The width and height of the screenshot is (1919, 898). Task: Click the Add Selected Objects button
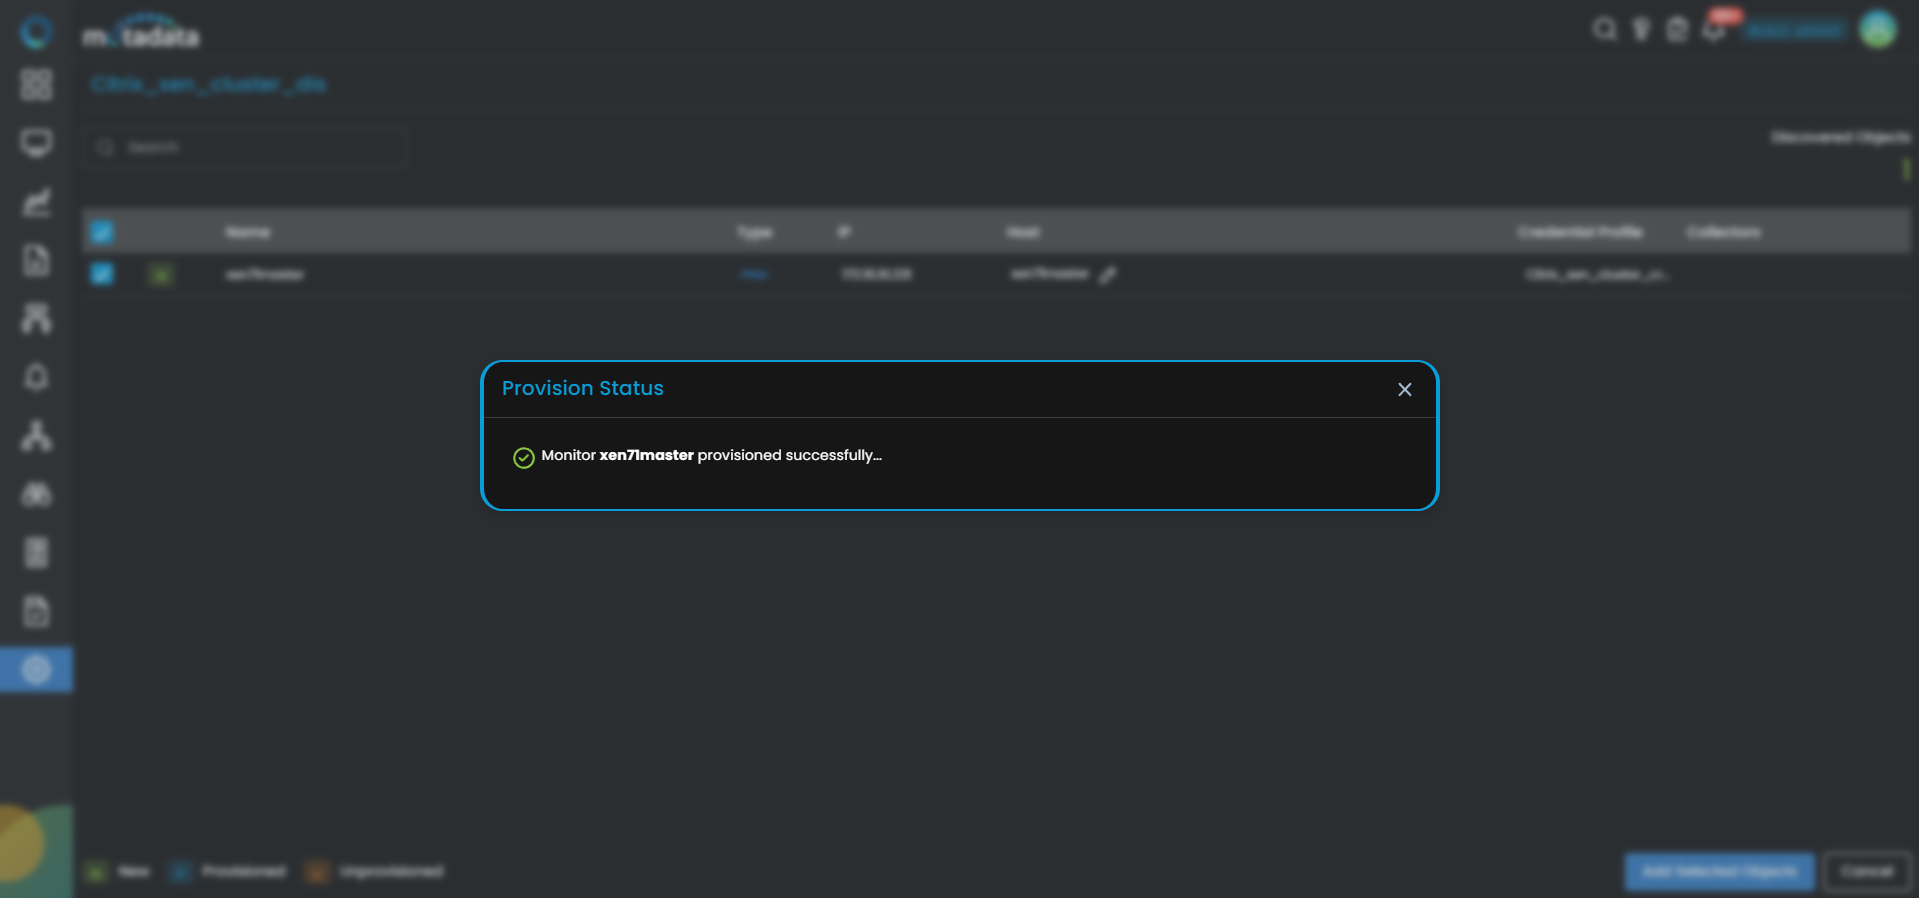coord(1719,872)
